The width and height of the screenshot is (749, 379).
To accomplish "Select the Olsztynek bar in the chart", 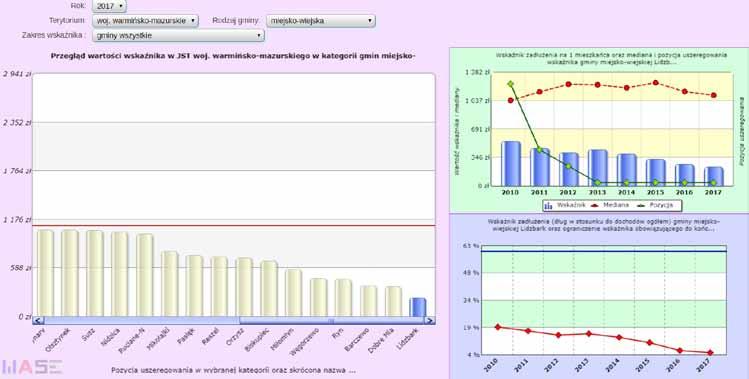I will 70,273.
